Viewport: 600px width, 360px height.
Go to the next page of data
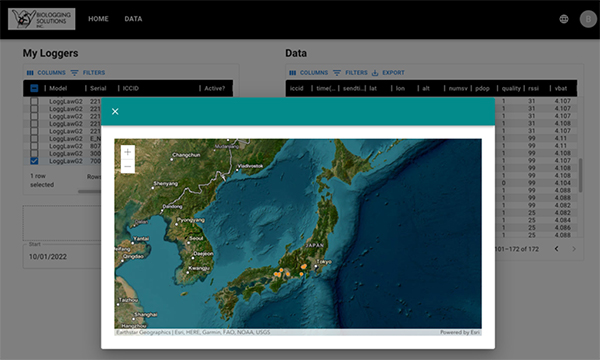pos(574,249)
